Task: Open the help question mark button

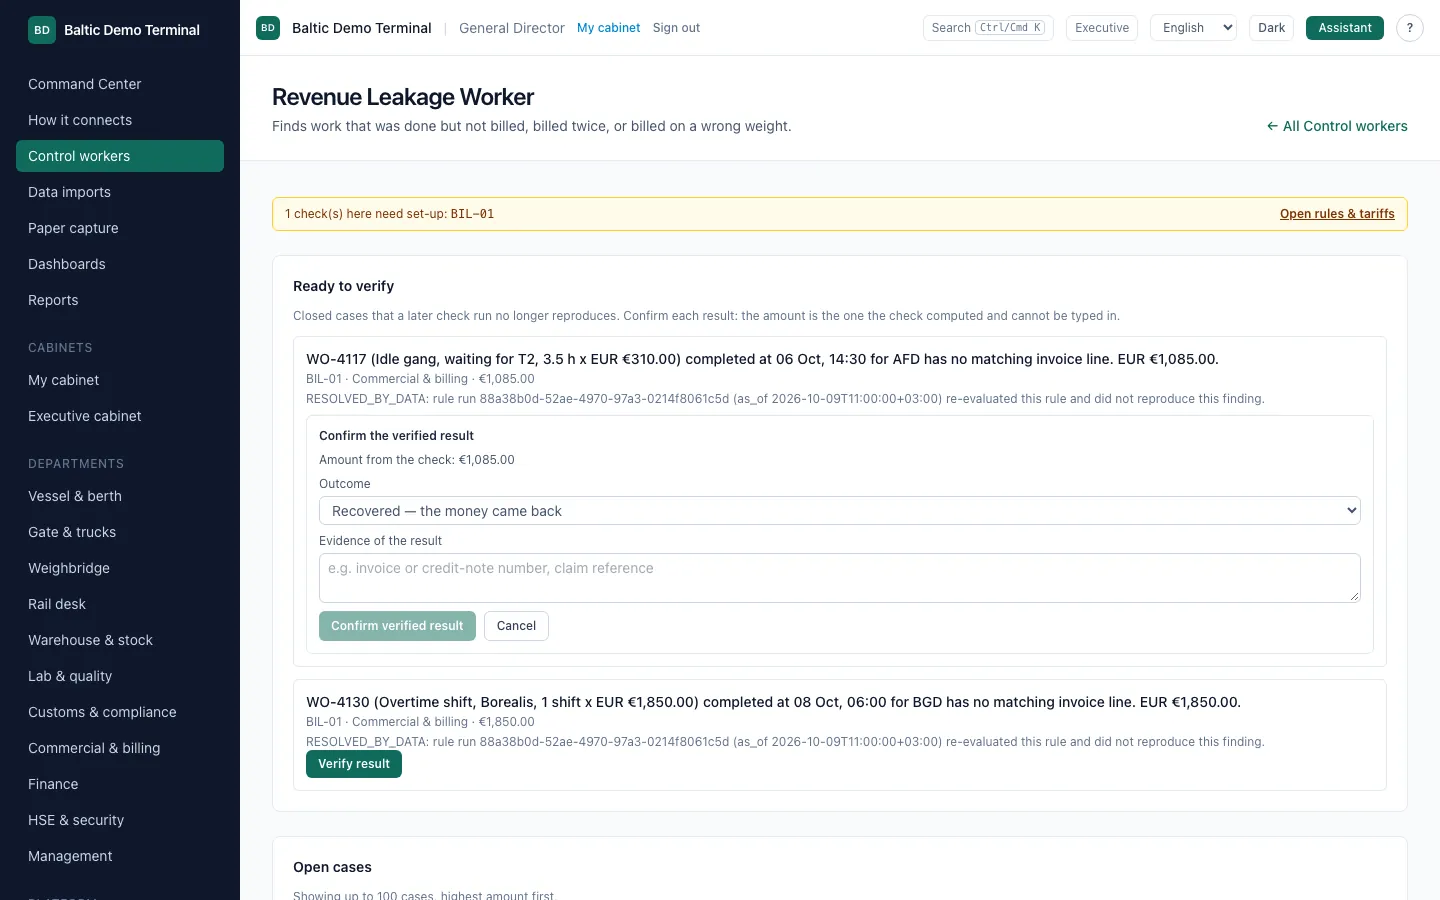Action: click(1409, 28)
